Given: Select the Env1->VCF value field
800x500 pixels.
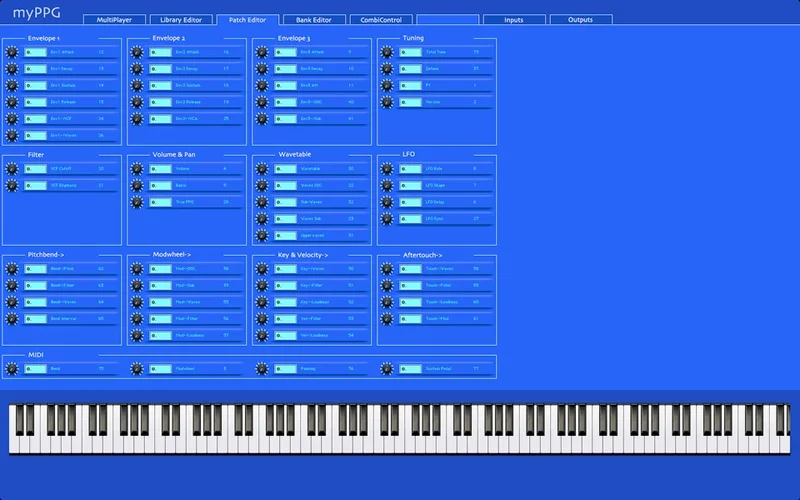Looking at the screenshot, I should coord(36,119).
